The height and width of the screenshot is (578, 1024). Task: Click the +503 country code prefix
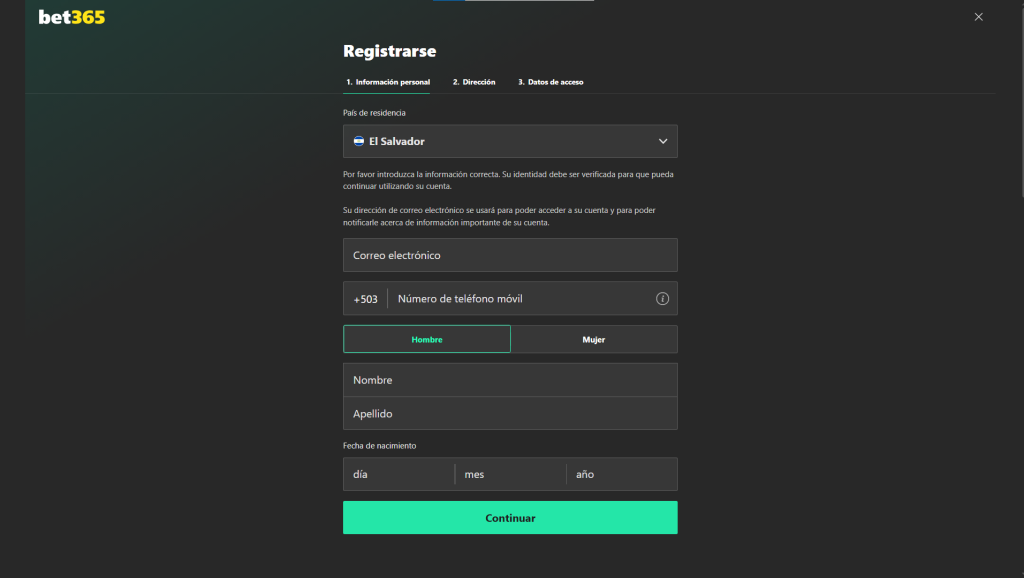click(365, 299)
